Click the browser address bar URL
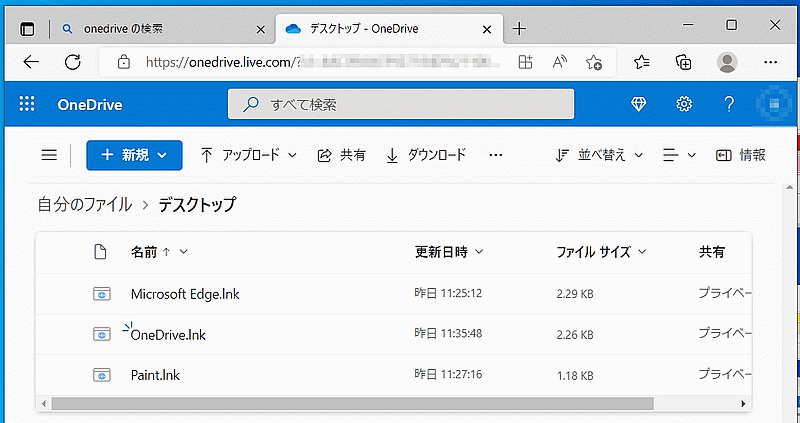This screenshot has height=423, width=800. click(321, 62)
